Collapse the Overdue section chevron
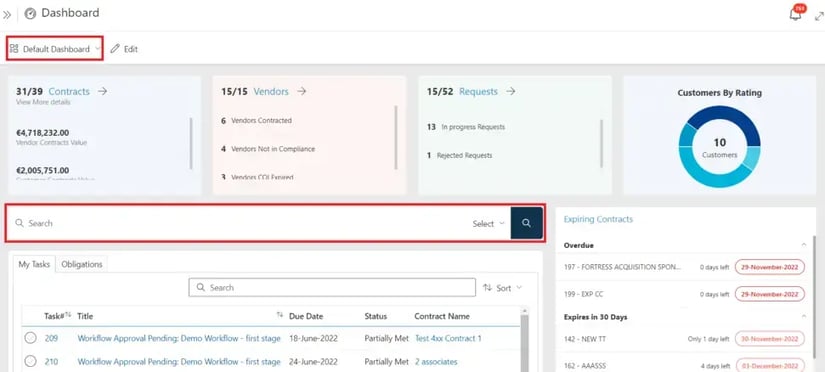 coord(803,245)
